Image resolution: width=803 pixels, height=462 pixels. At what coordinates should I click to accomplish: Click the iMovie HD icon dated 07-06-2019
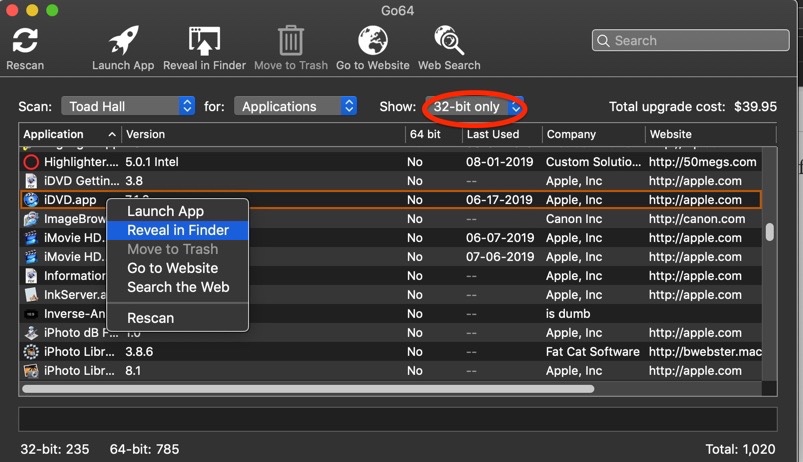click(31, 257)
